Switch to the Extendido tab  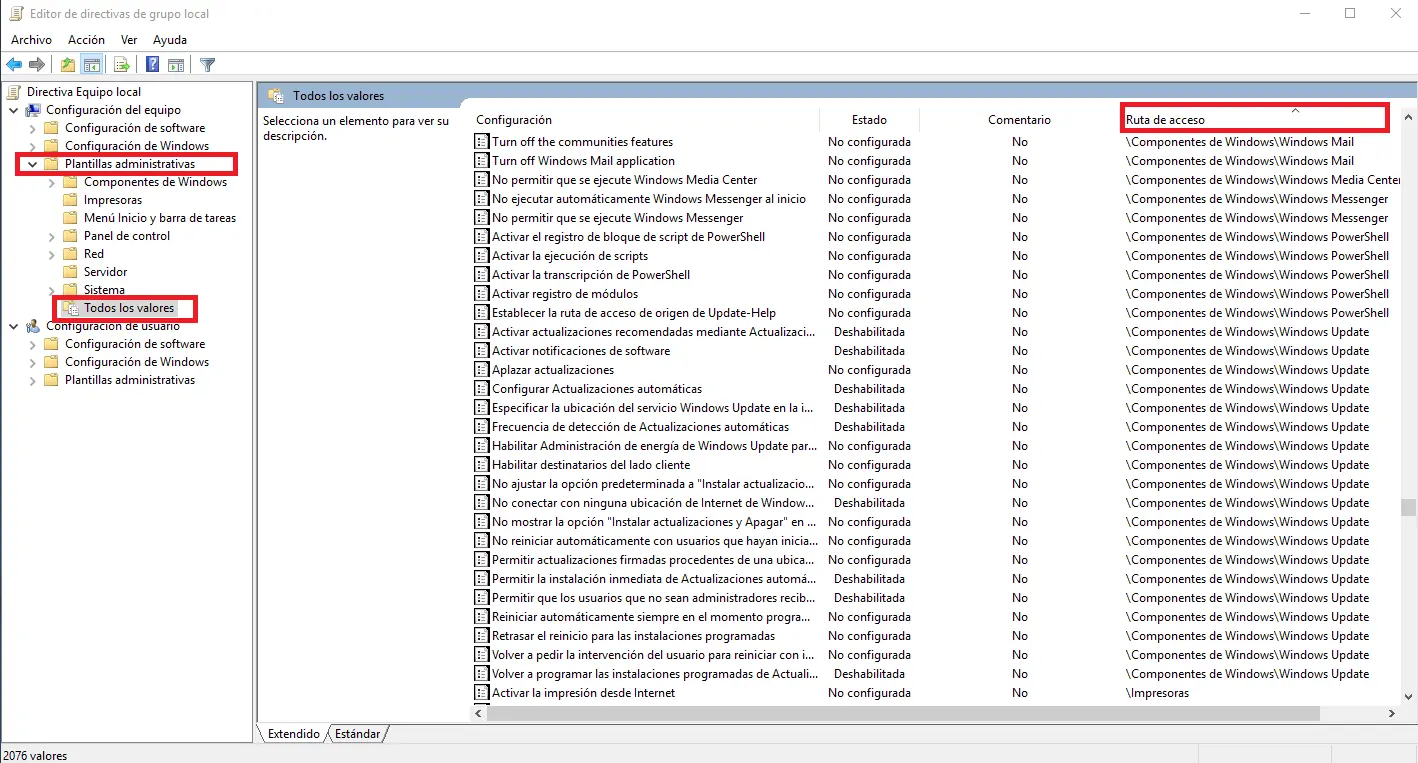[x=294, y=734]
